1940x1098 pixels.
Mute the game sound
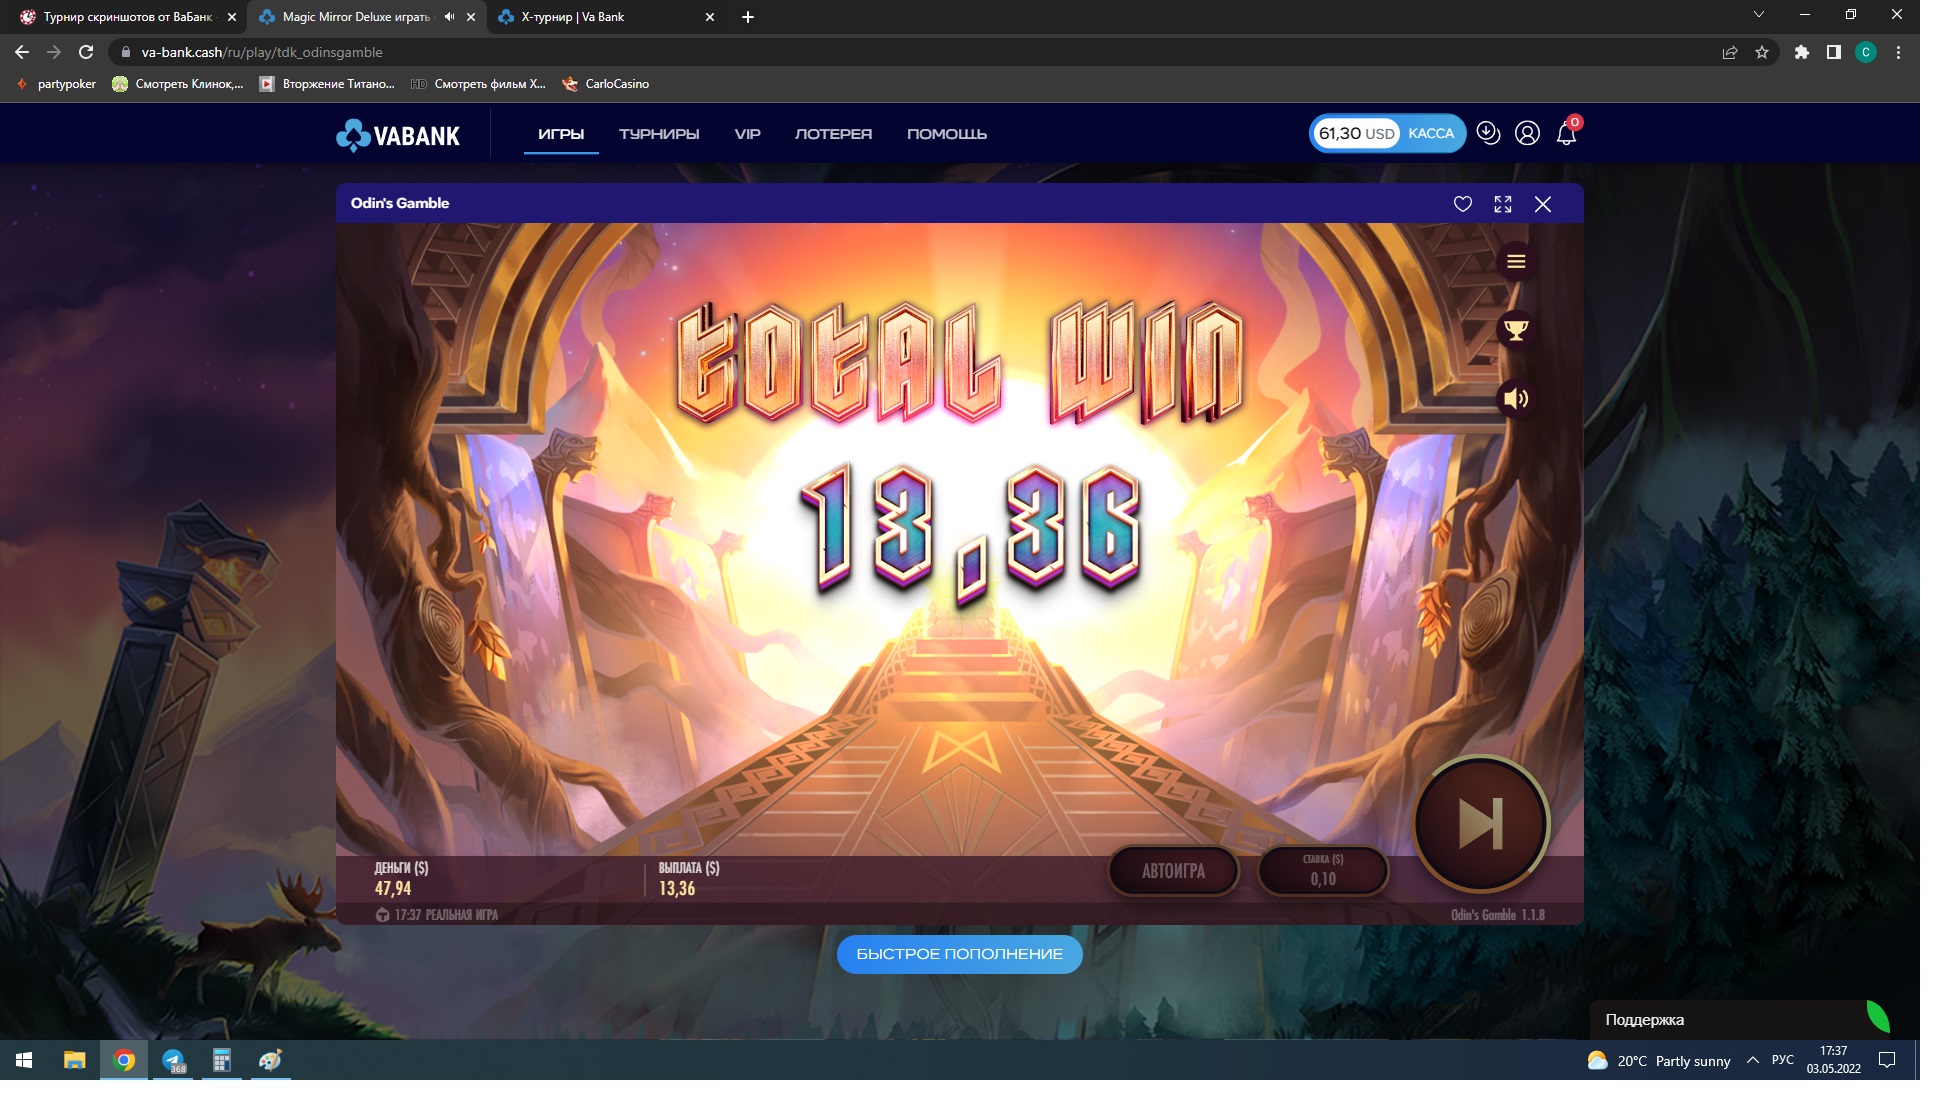pyautogui.click(x=1516, y=399)
